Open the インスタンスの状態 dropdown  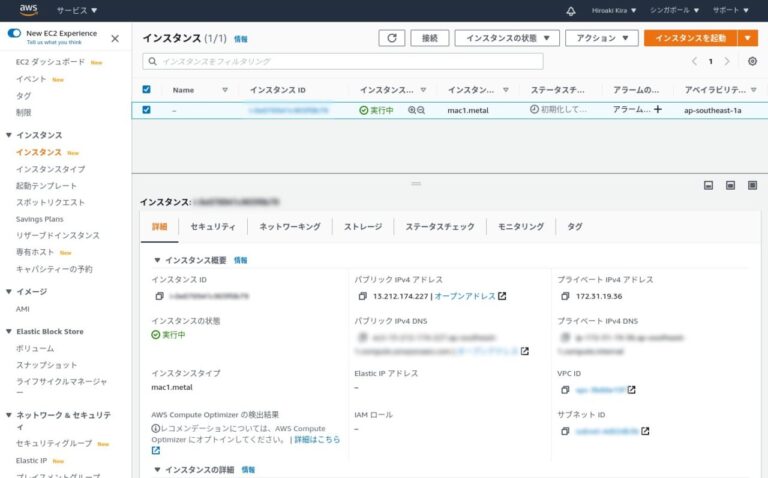(507, 38)
